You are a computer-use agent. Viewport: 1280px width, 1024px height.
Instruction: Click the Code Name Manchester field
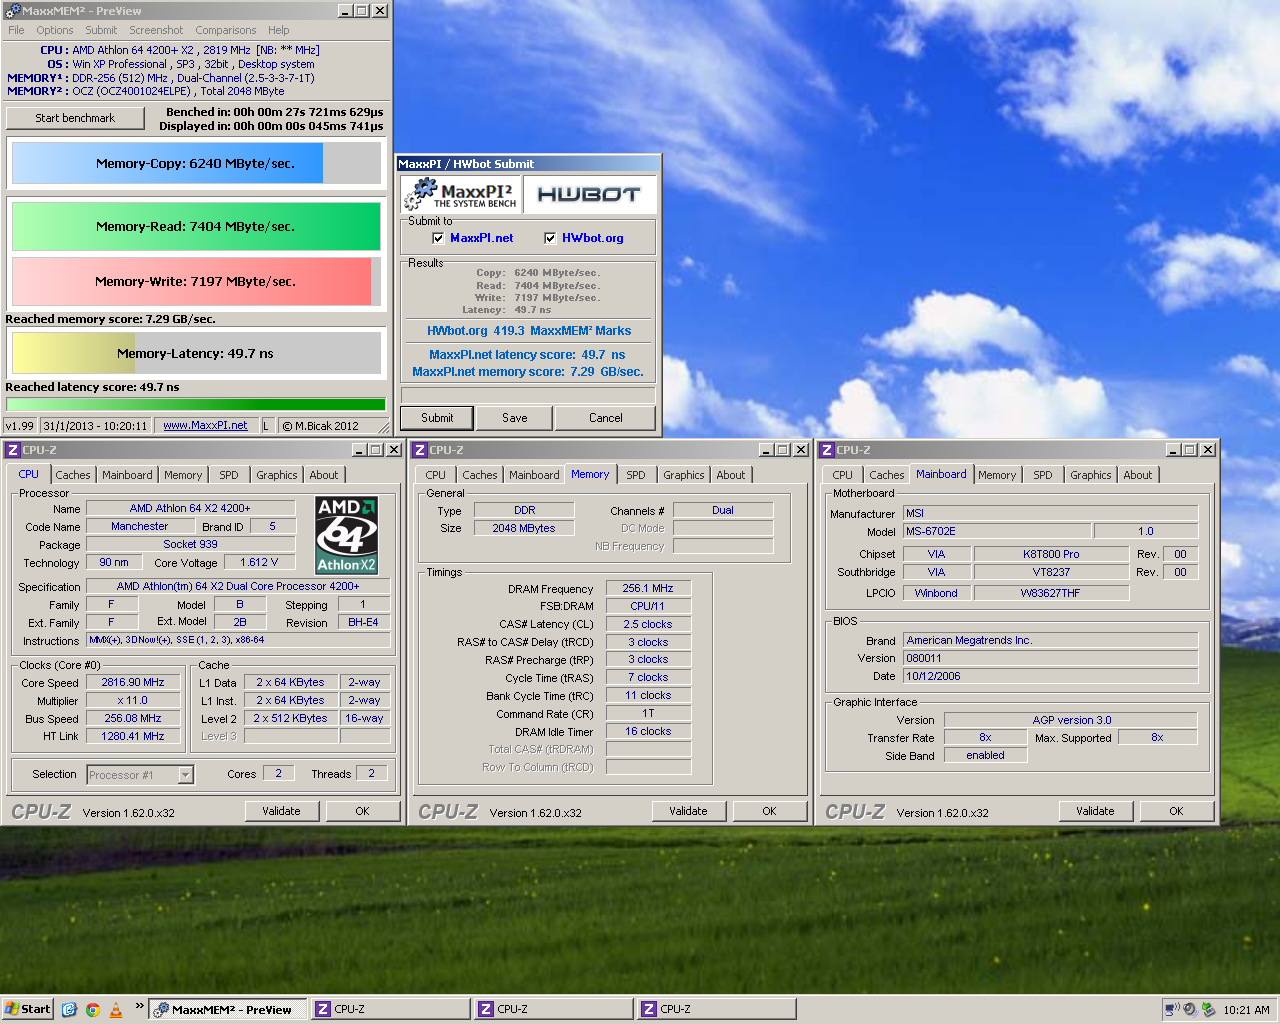click(x=140, y=526)
